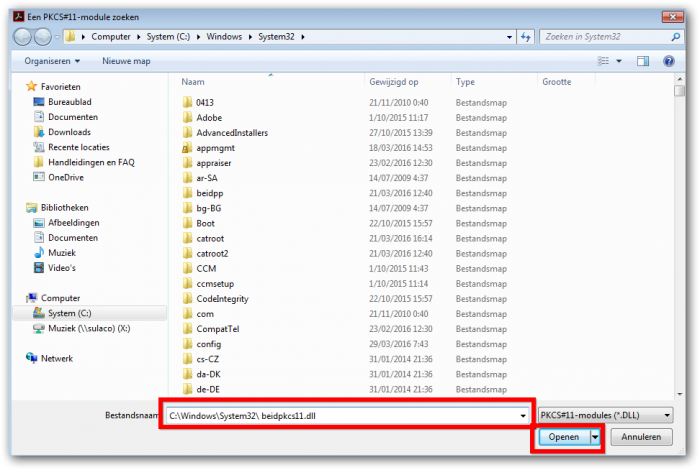This screenshot has width=700, height=470.
Task: Open the address bar history dropdown
Action: tap(509, 37)
